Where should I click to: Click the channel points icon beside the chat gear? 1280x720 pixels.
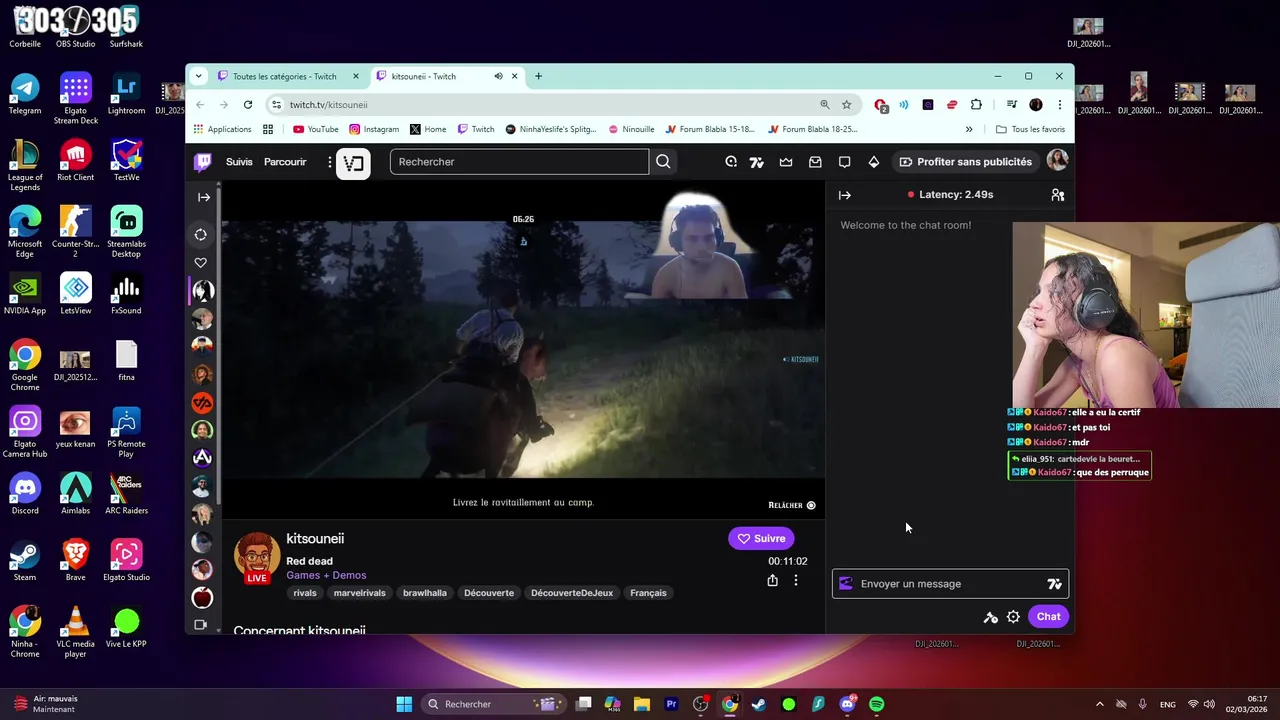[x=990, y=617]
